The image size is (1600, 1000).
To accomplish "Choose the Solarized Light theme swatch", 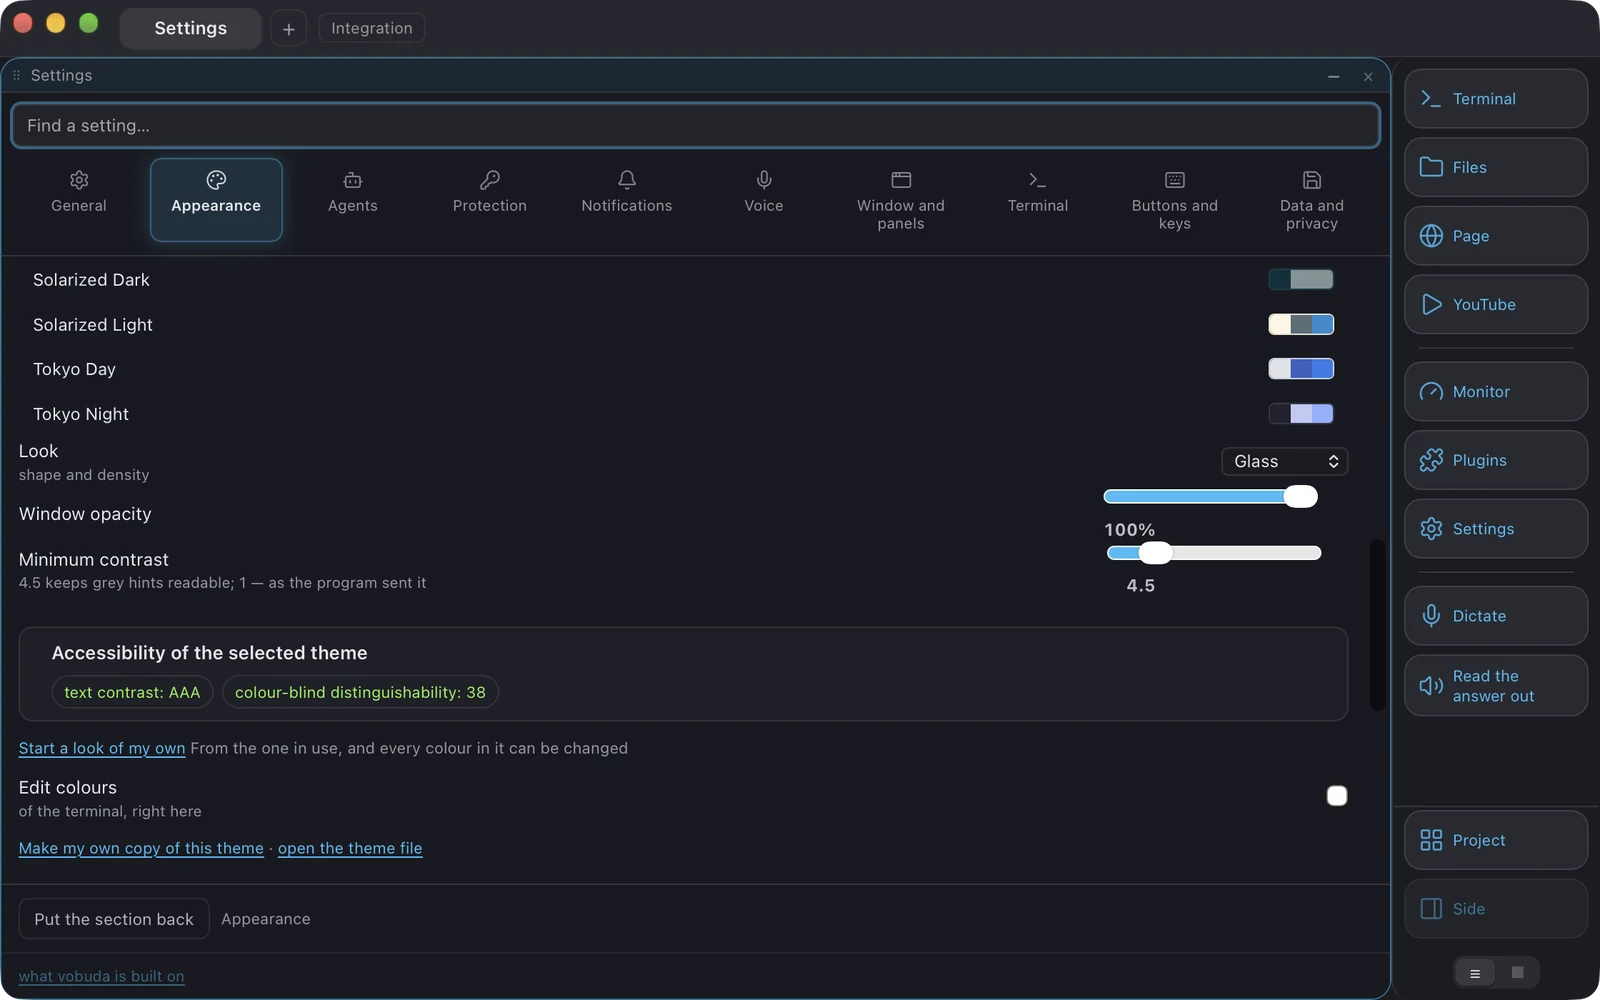I will pos(1301,324).
